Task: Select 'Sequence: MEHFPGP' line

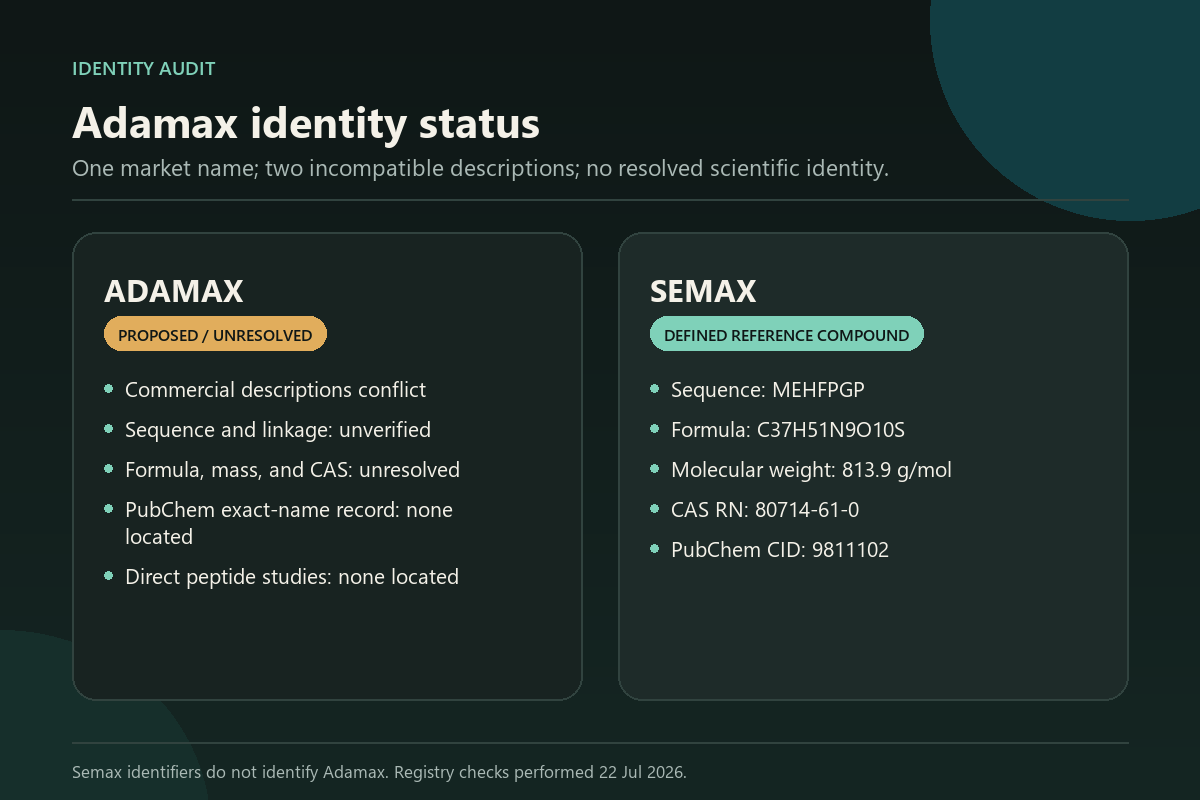Action: 768,390
